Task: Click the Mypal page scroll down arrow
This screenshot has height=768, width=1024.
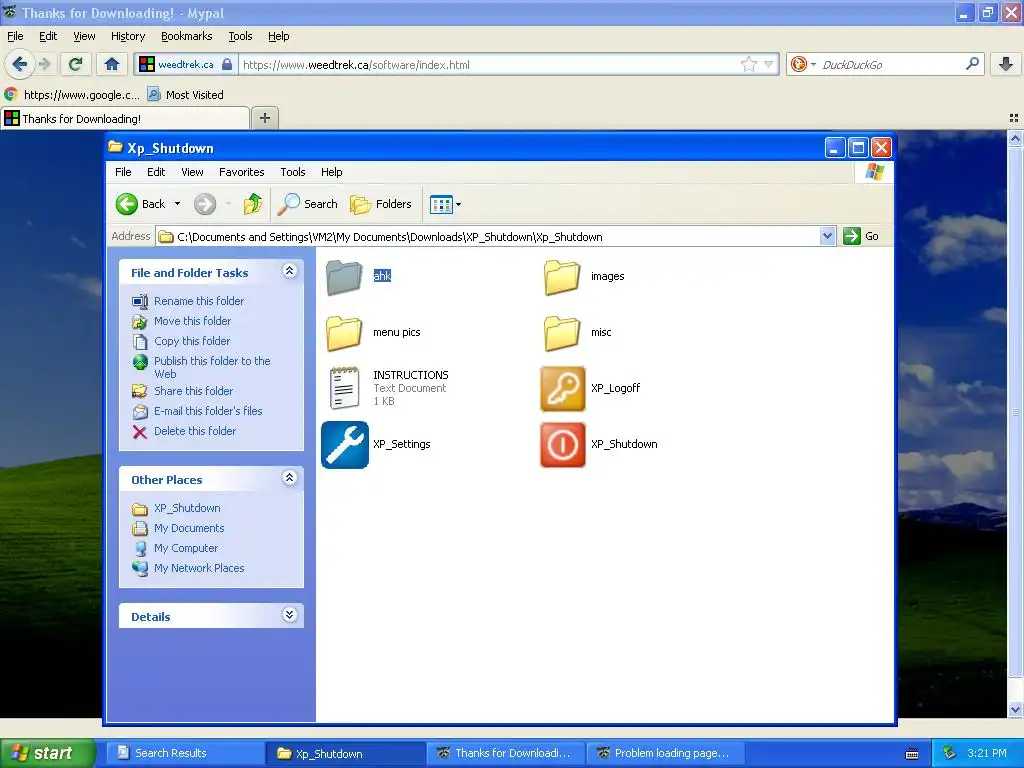Action: click(1015, 709)
